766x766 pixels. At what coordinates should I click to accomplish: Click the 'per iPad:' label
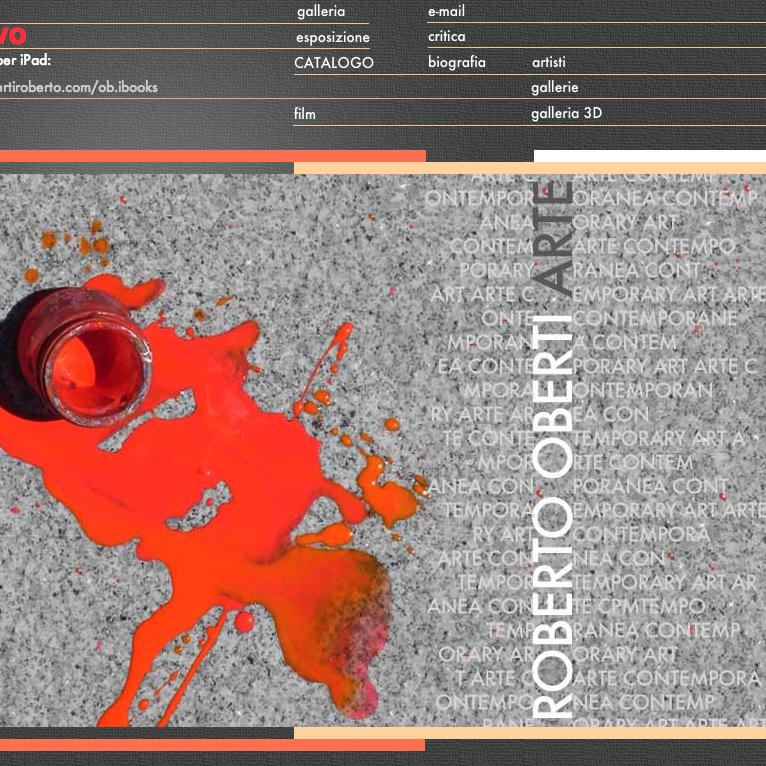25,61
